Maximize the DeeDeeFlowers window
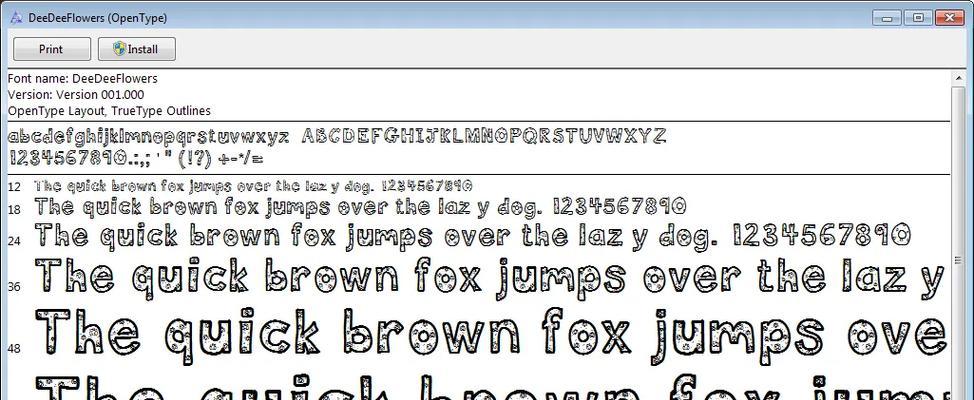Screen dimensions: 974x400 click(x=918, y=18)
